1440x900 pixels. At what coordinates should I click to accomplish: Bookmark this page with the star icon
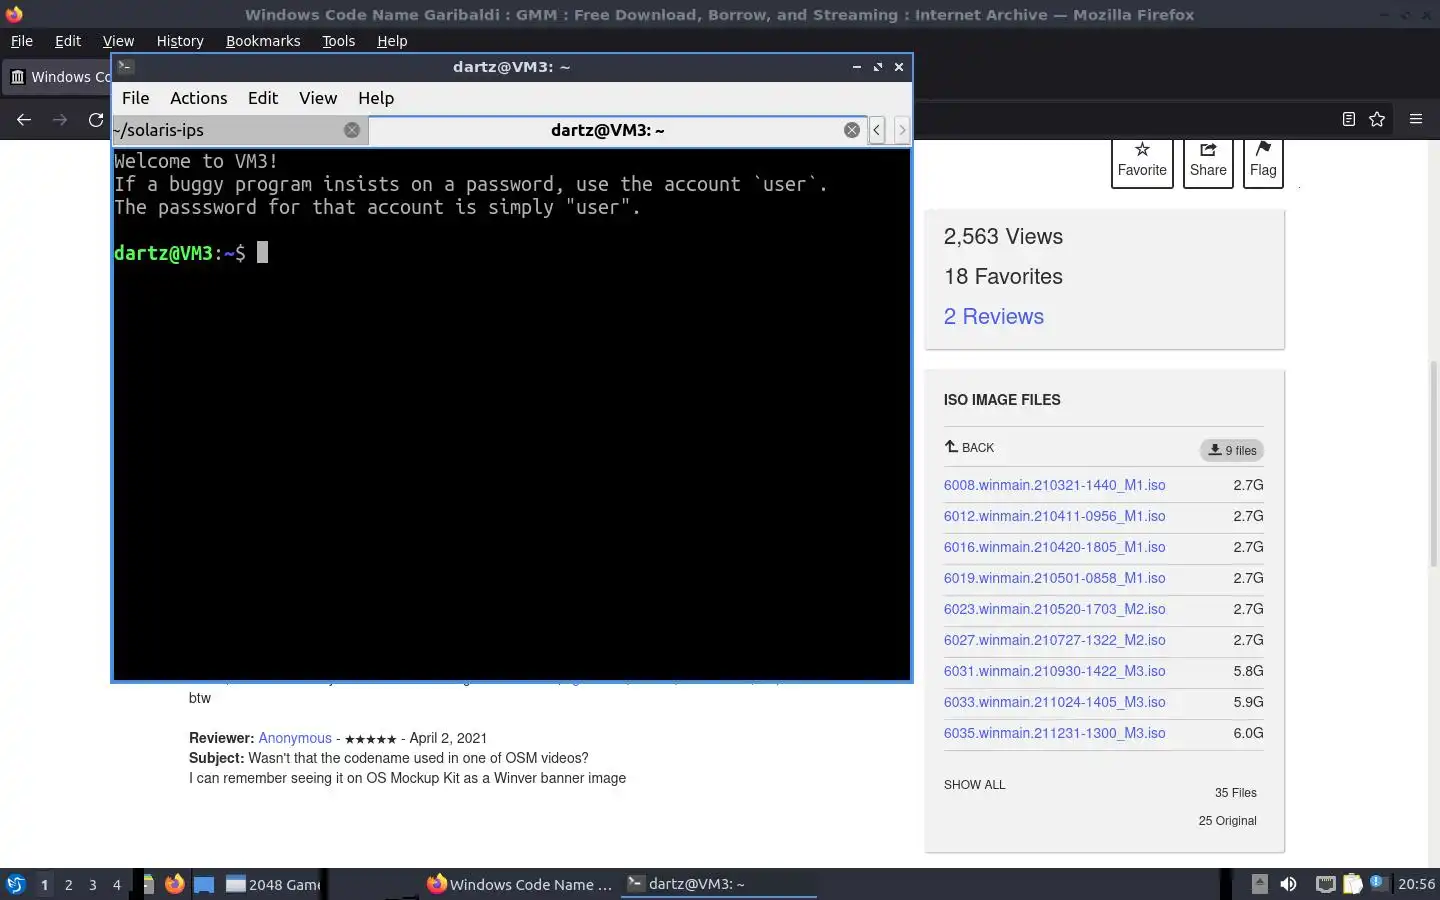[1377, 119]
